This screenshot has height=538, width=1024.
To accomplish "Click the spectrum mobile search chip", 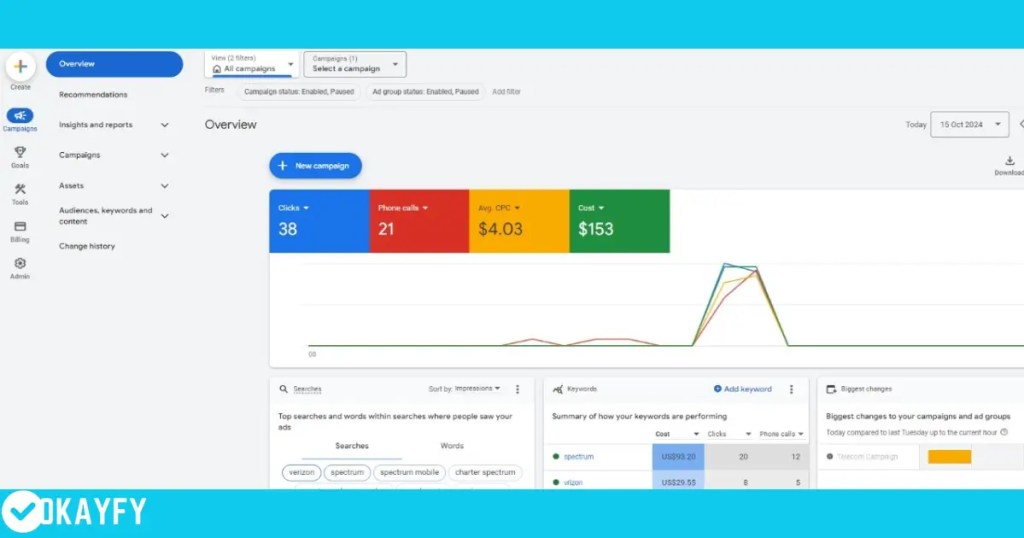I will 409,472.
